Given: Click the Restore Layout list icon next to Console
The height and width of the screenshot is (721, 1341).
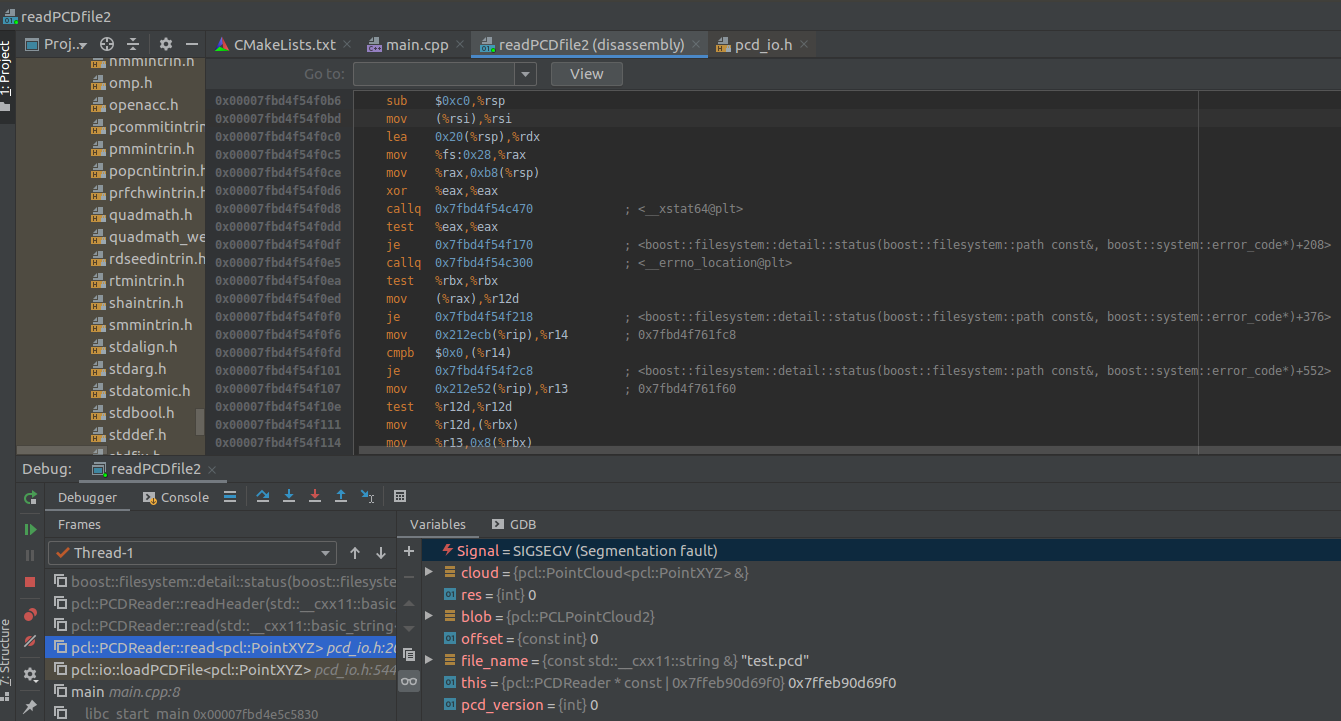Looking at the screenshot, I should 229,496.
